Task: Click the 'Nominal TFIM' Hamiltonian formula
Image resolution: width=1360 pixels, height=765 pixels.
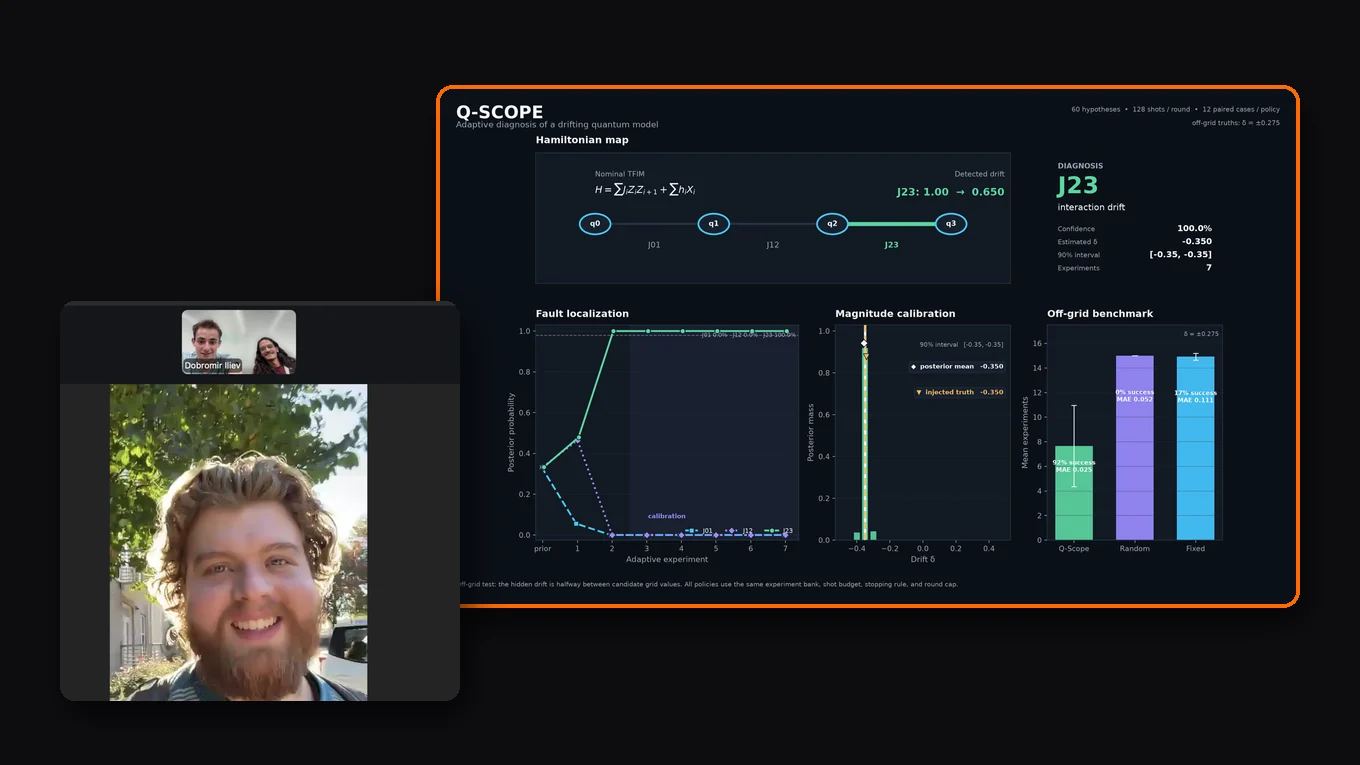Action: 645,189
